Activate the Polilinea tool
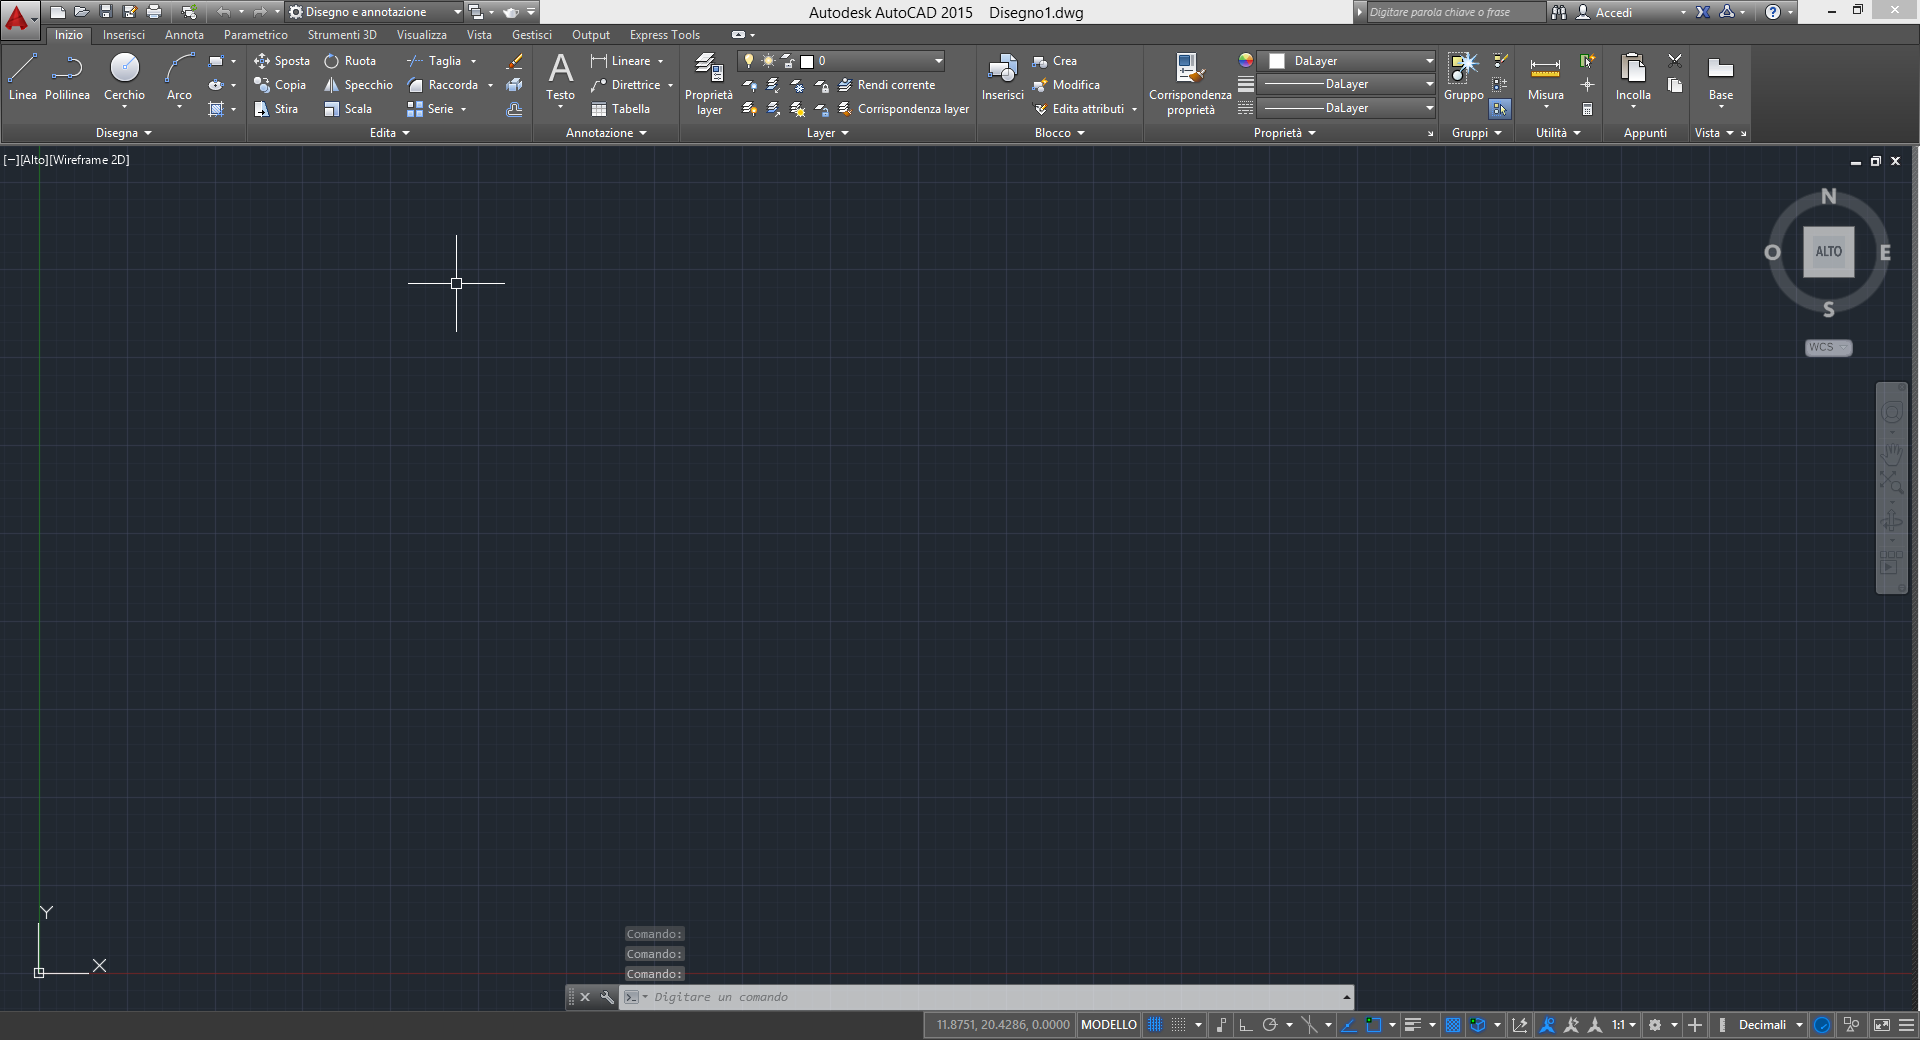The image size is (1920, 1040). pyautogui.click(x=67, y=78)
